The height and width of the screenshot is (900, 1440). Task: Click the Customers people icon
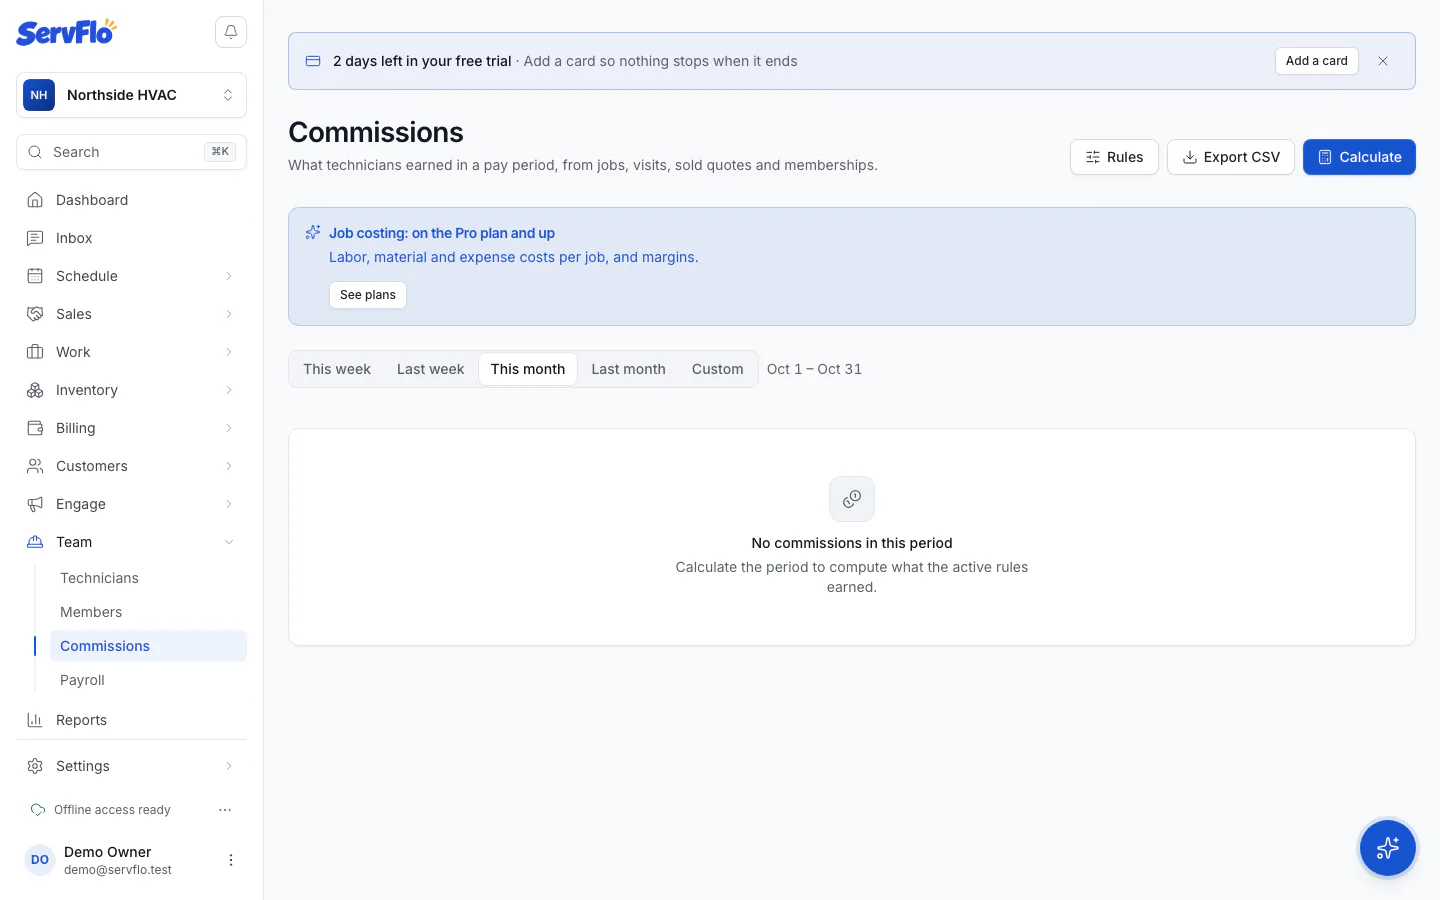[x=35, y=466]
